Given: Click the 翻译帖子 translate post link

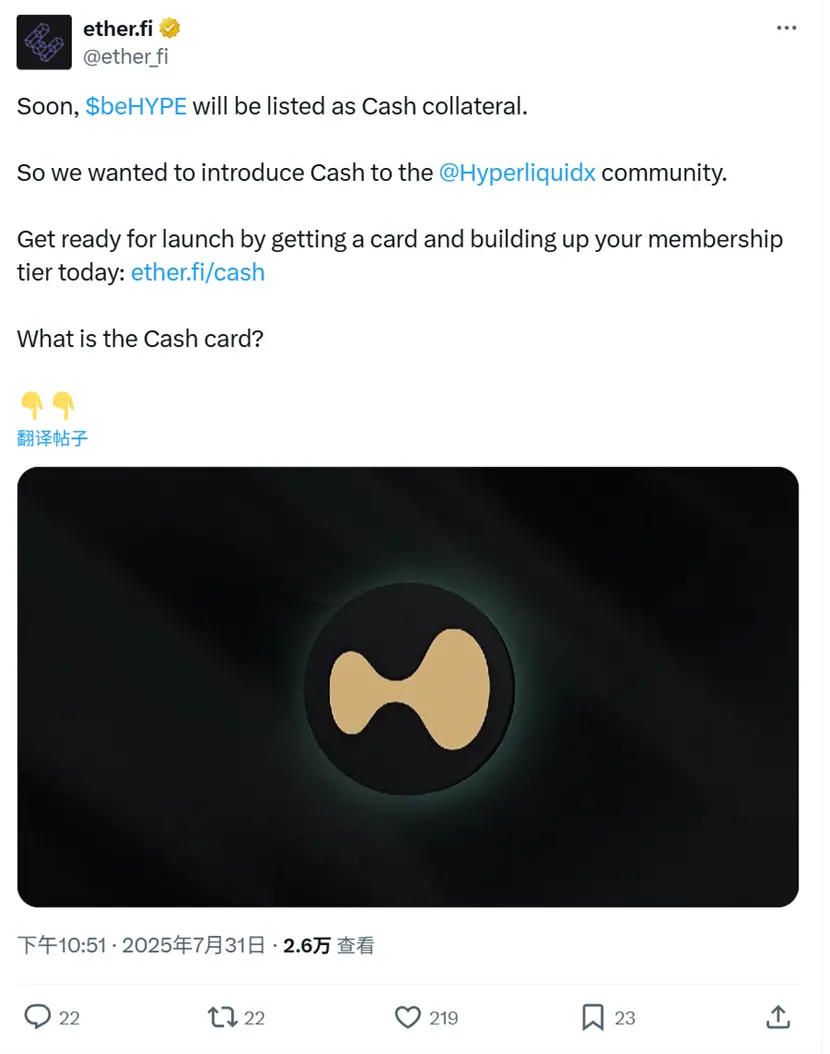Looking at the screenshot, I should (53, 437).
